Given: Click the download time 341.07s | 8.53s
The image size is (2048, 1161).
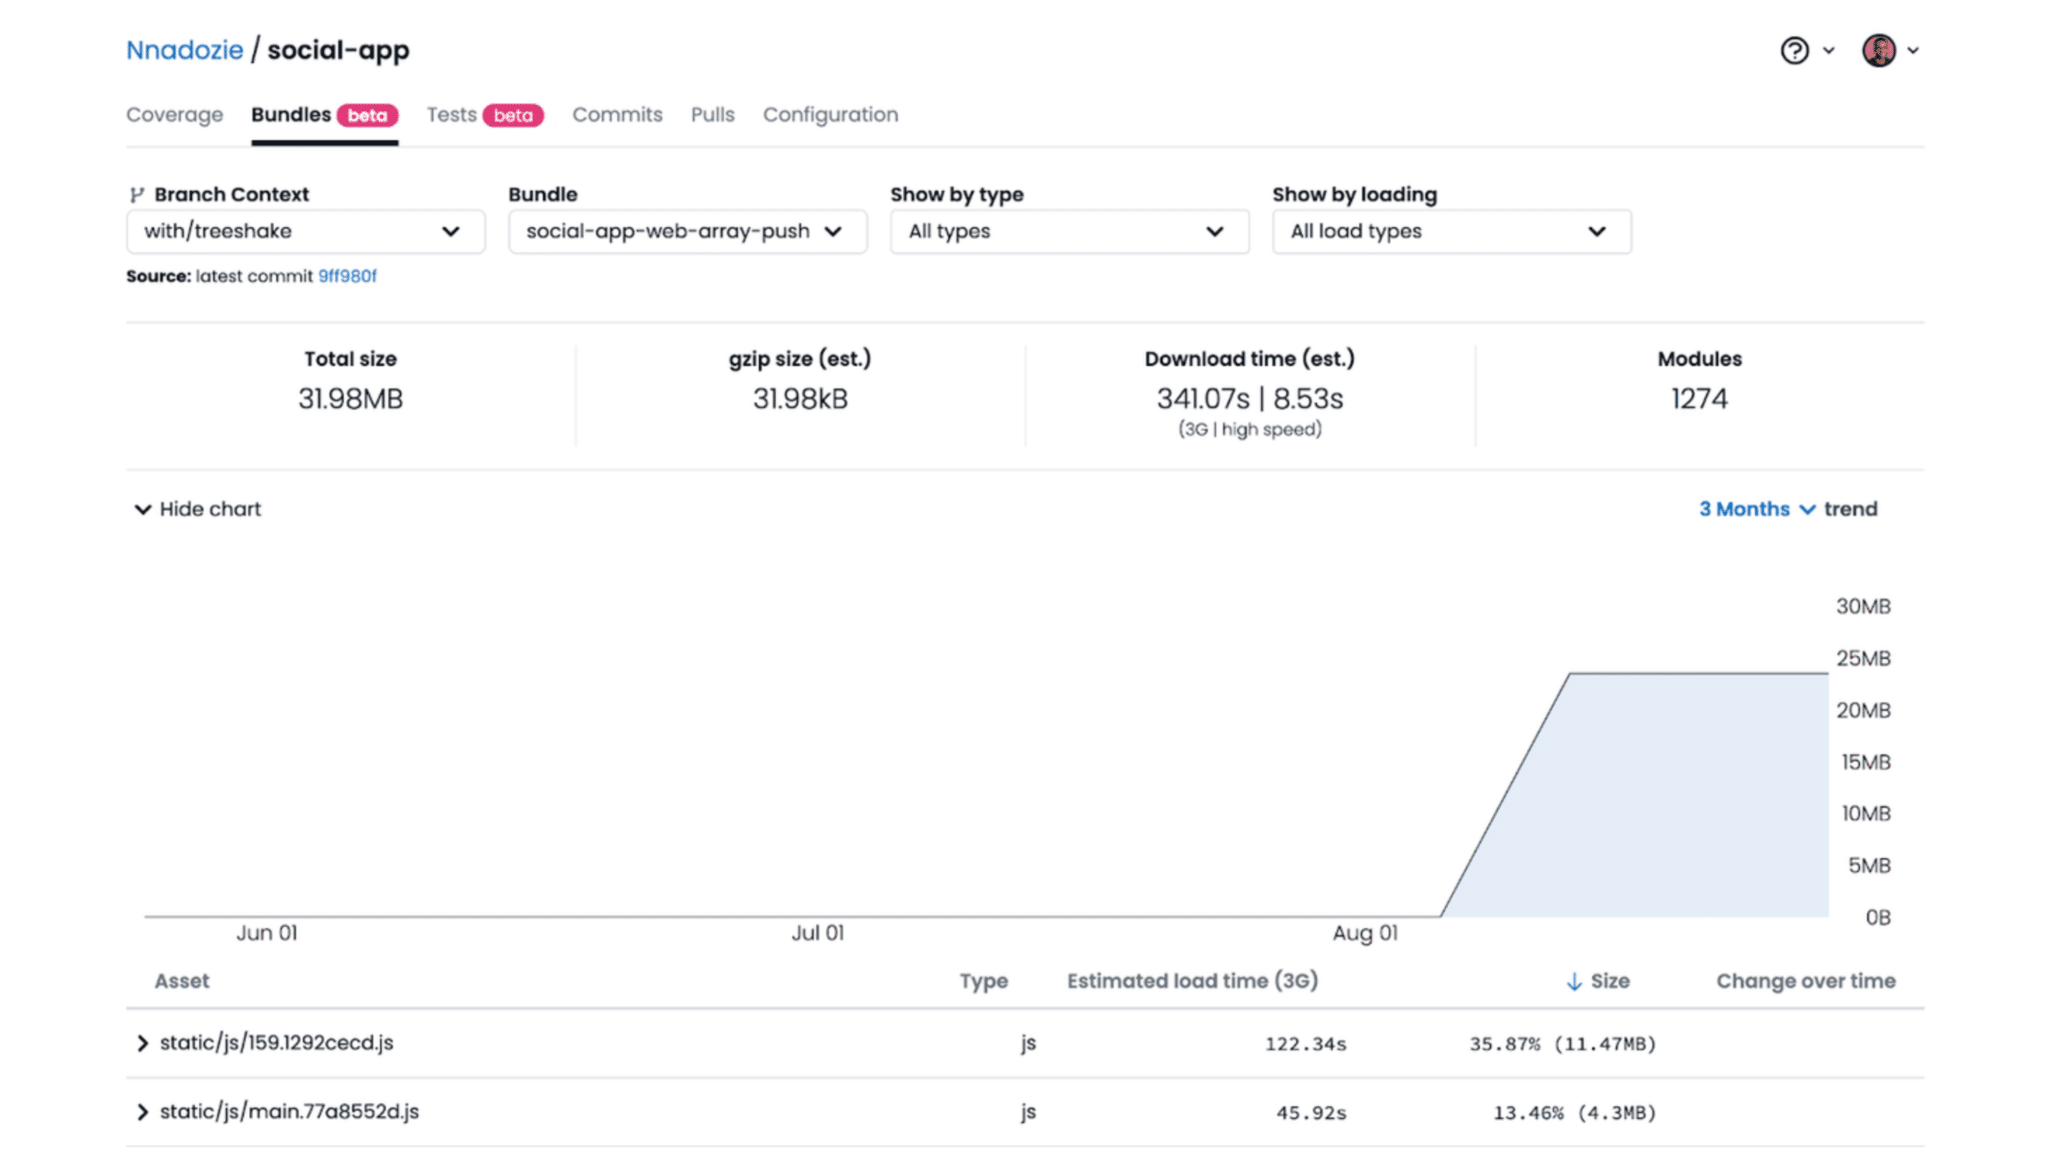Looking at the screenshot, I should point(1250,399).
